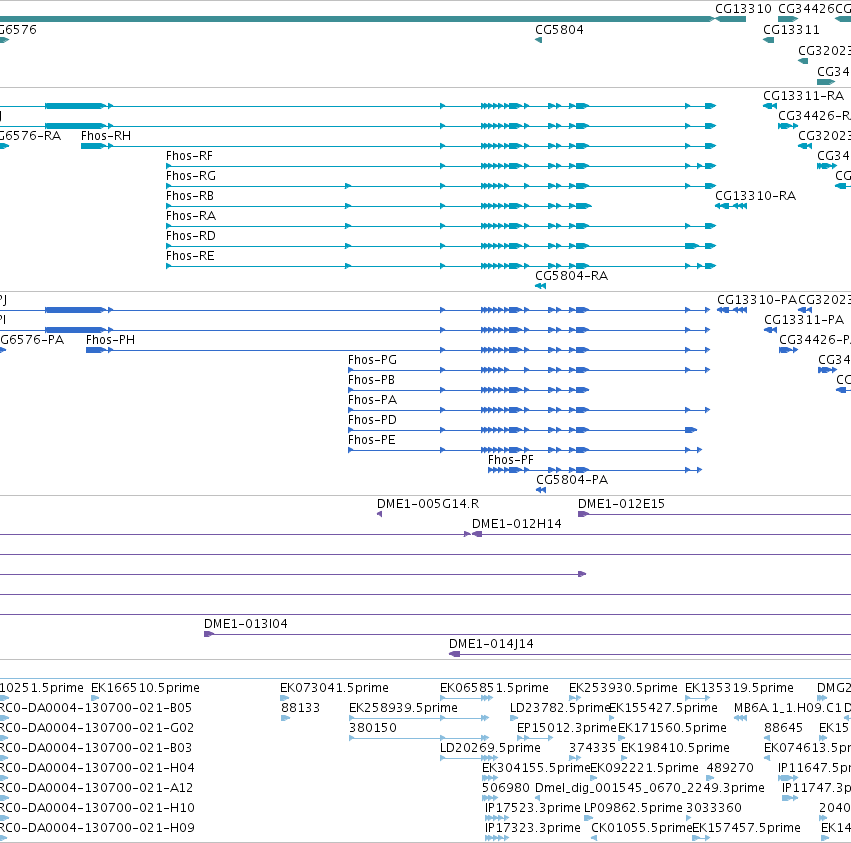Click the DME1-013I04 start glyph
This screenshot has width=851, height=843.
209,634
